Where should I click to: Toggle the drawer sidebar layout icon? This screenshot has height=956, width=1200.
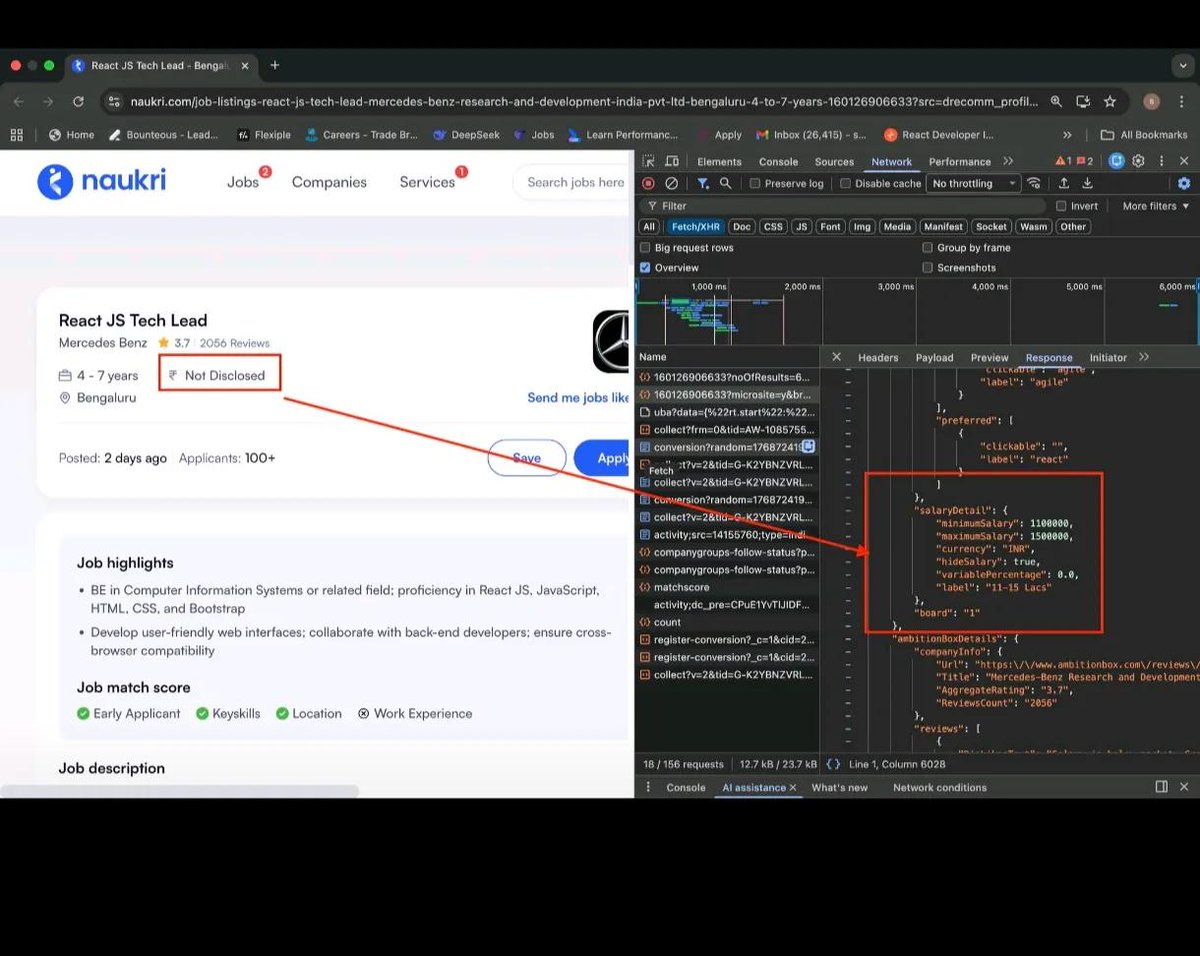(1161, 787)
